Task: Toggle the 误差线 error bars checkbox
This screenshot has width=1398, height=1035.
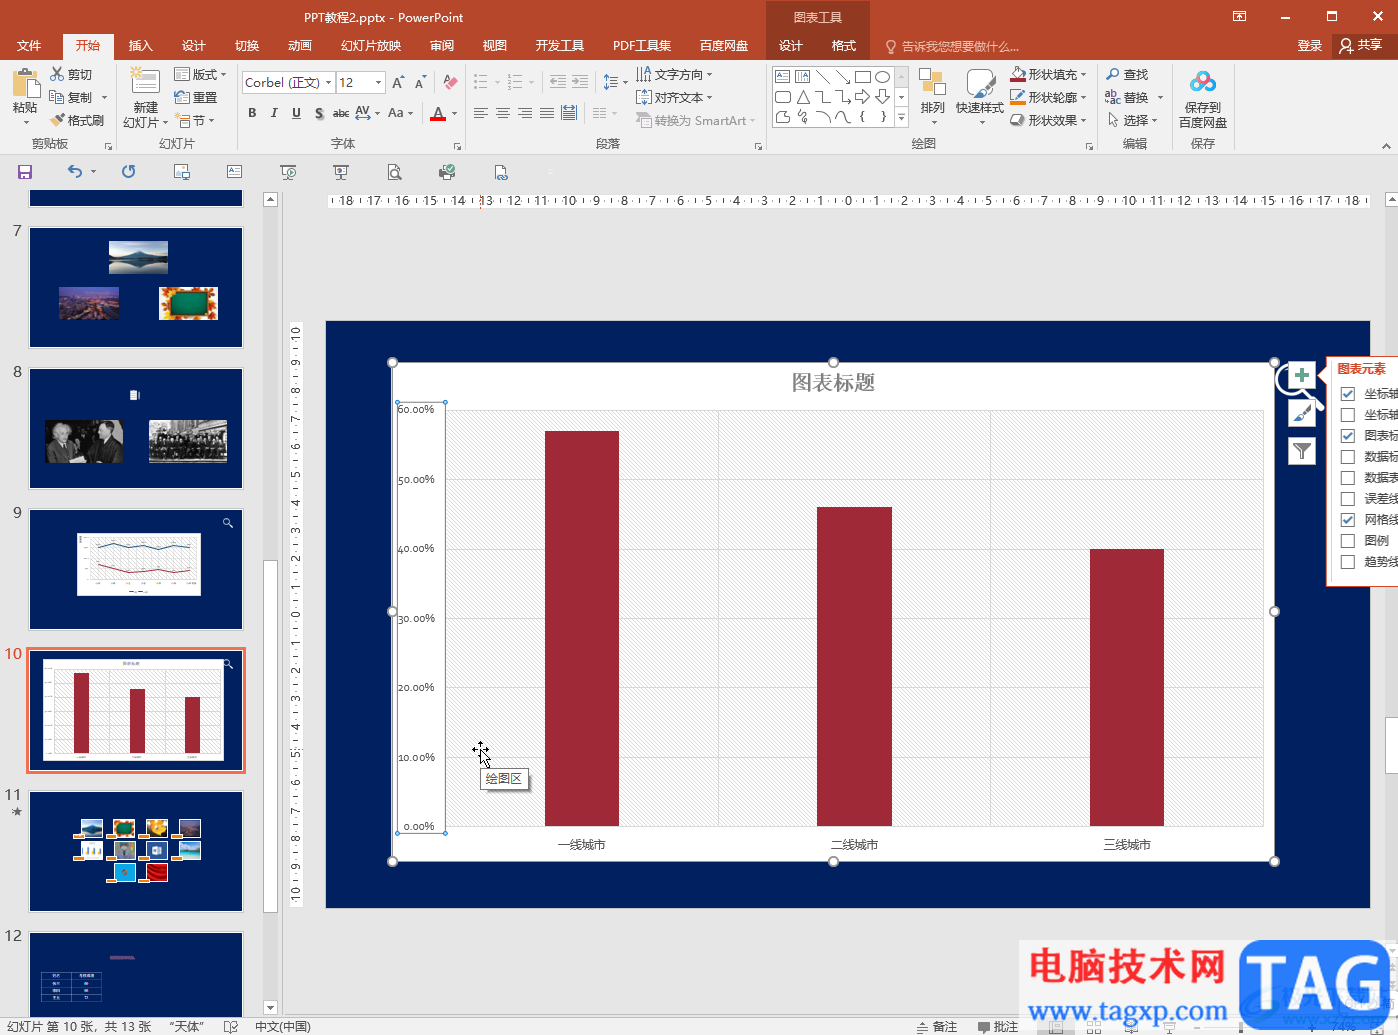Action: [1348, 499]
